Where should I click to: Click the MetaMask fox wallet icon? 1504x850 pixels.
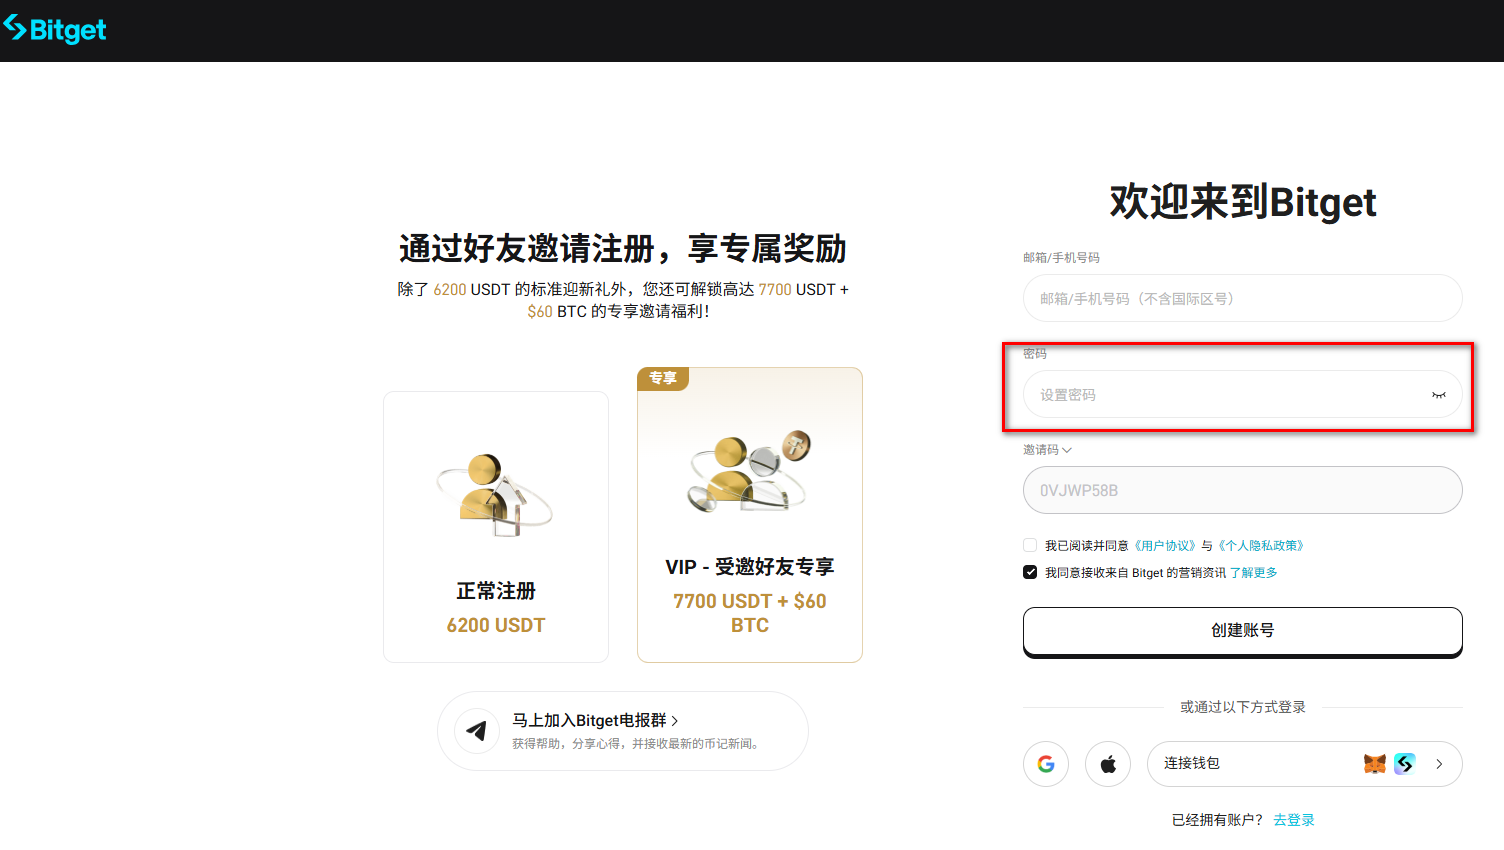pos(1375,764)
